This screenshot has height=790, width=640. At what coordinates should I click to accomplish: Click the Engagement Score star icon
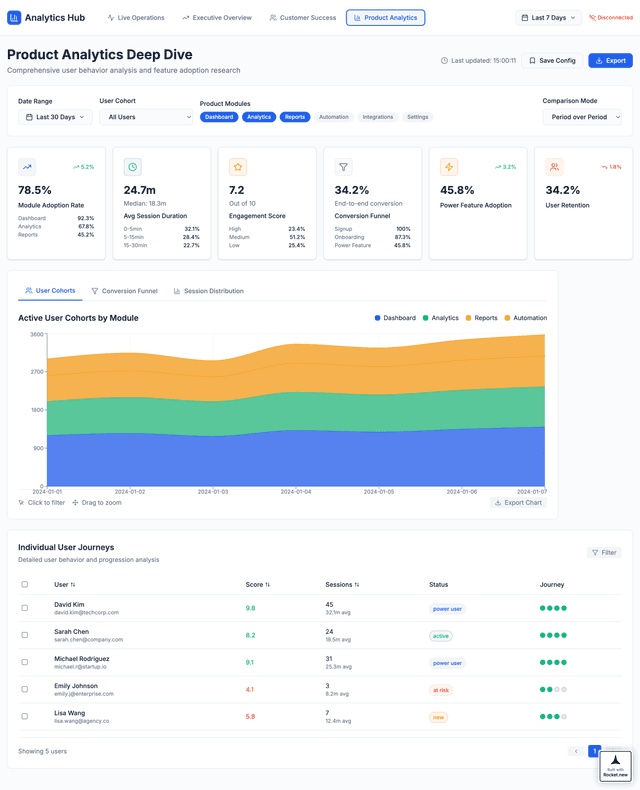pyautogui.click(x=238, y=167)
